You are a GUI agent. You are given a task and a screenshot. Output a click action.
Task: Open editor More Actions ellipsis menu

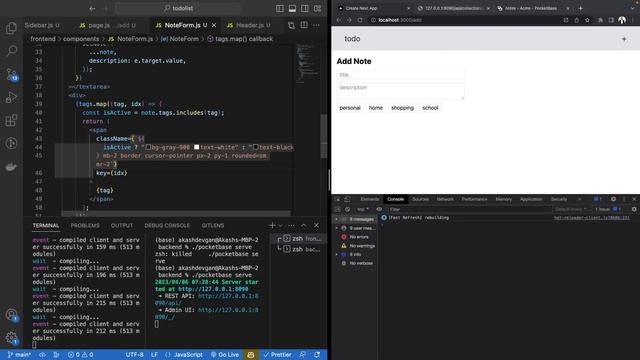[x=316, y=25]
